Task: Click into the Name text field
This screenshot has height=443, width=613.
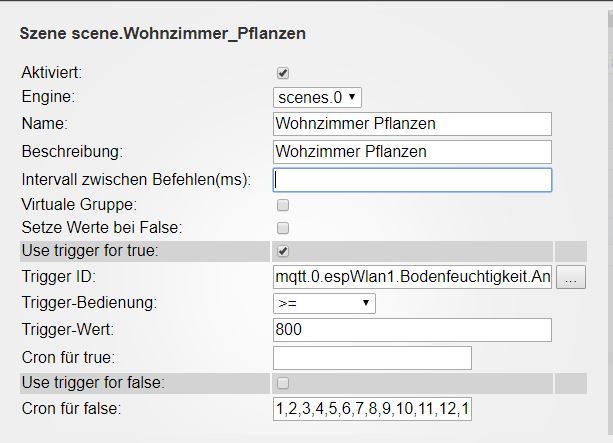Action: (412, 123)
